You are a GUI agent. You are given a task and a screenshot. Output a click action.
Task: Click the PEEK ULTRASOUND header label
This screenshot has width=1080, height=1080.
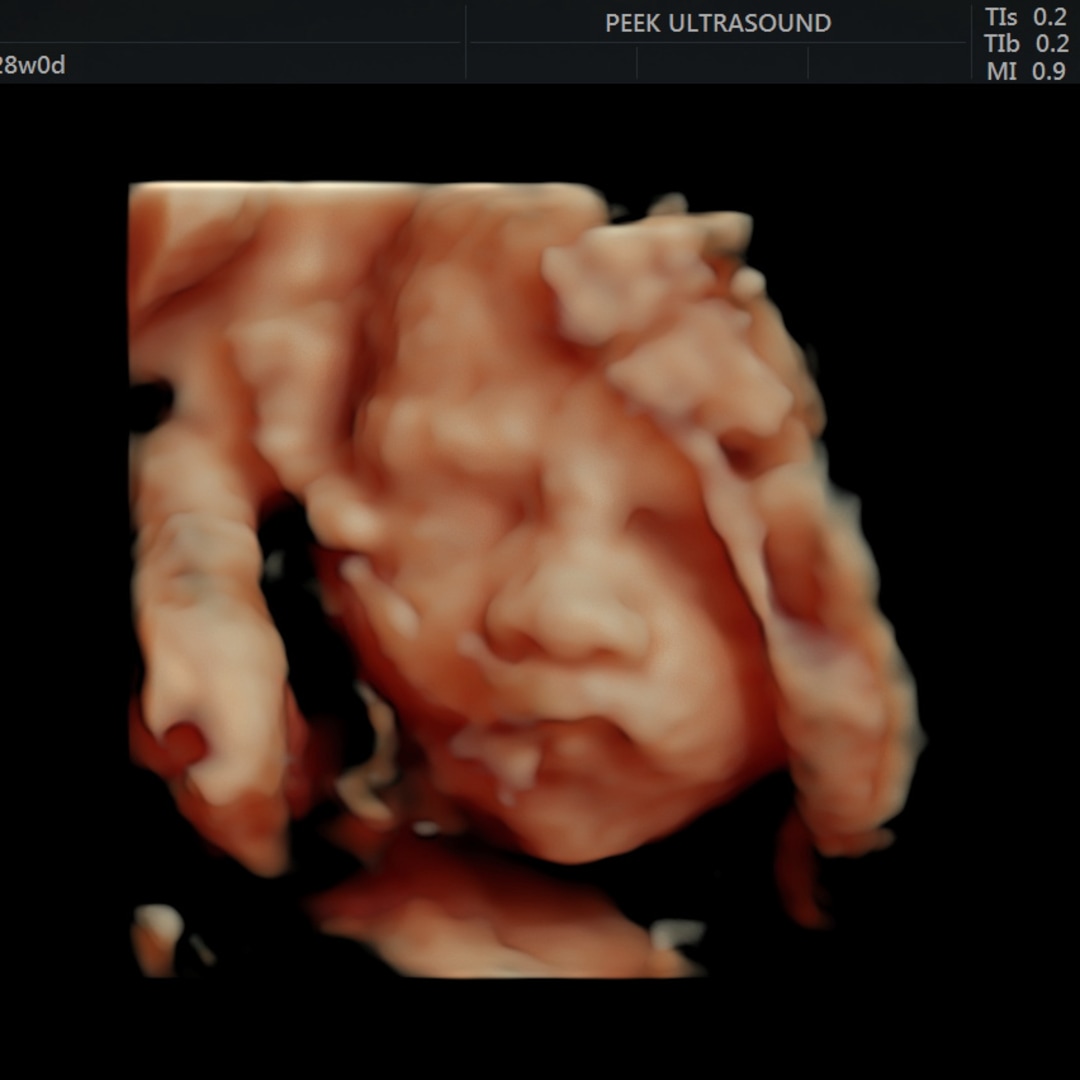[x=717, y=23]
